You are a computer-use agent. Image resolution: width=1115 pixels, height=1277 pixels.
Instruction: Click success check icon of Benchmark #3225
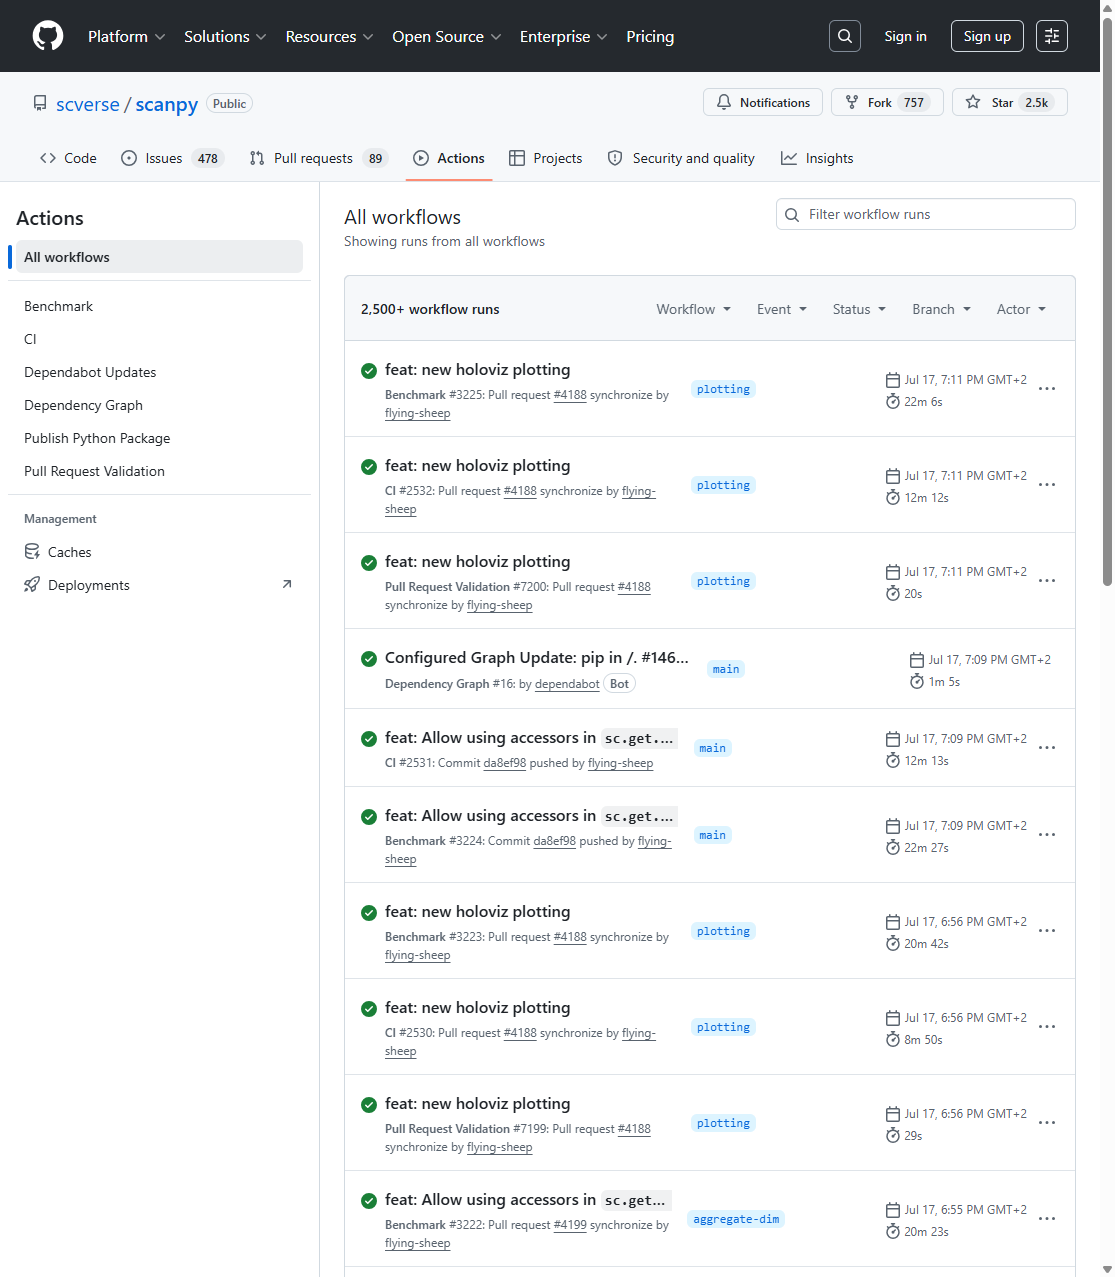click(369, 371)
